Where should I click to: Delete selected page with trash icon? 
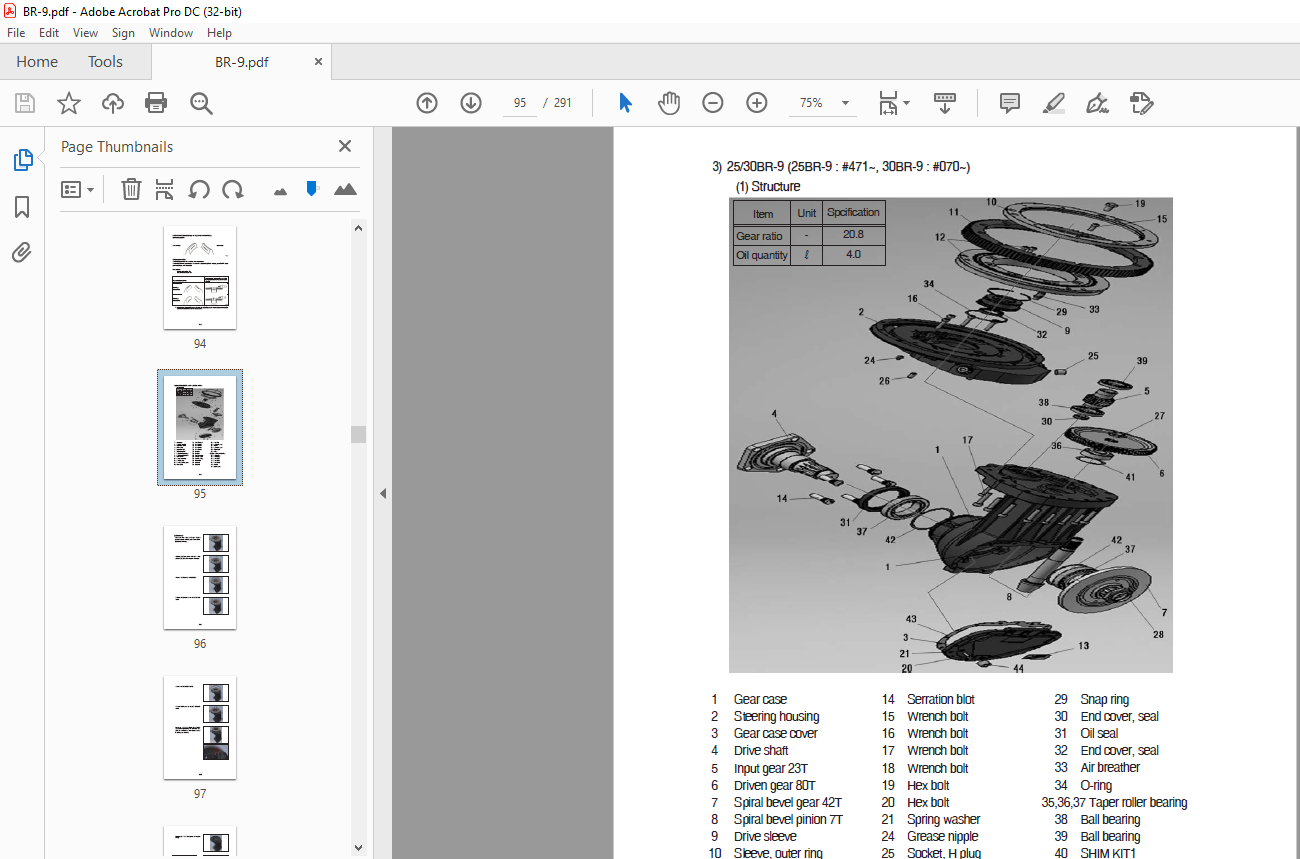pos(131,189)
